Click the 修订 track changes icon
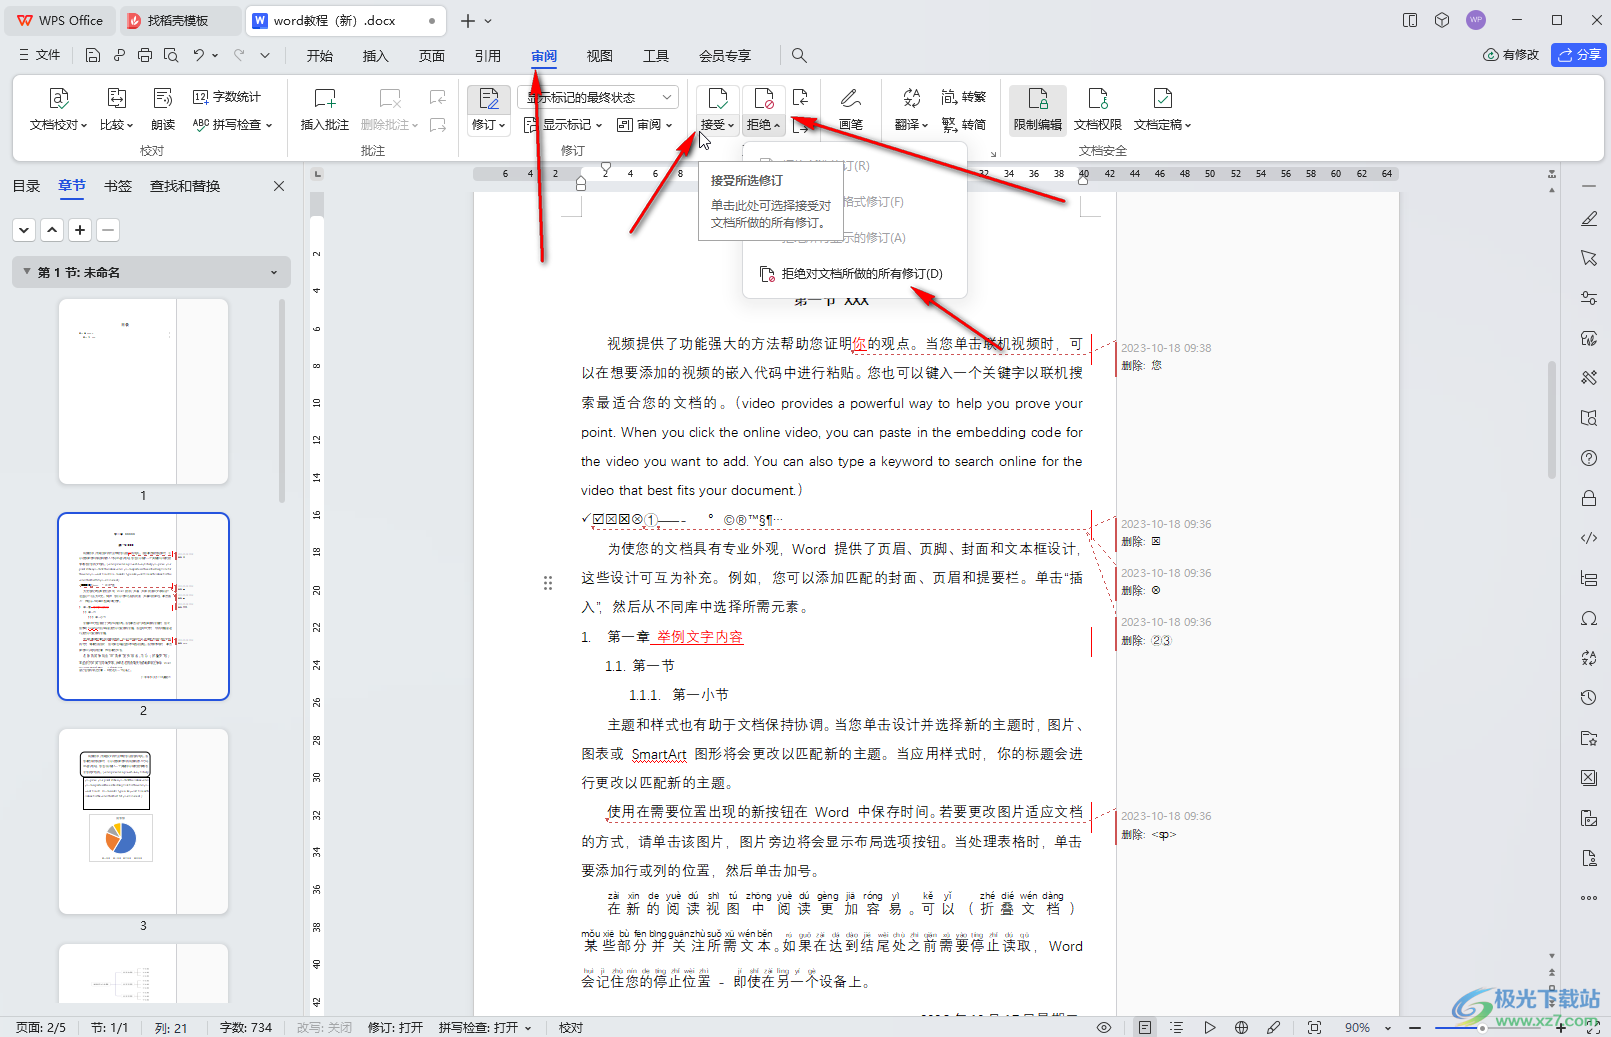 coord(488,99)
